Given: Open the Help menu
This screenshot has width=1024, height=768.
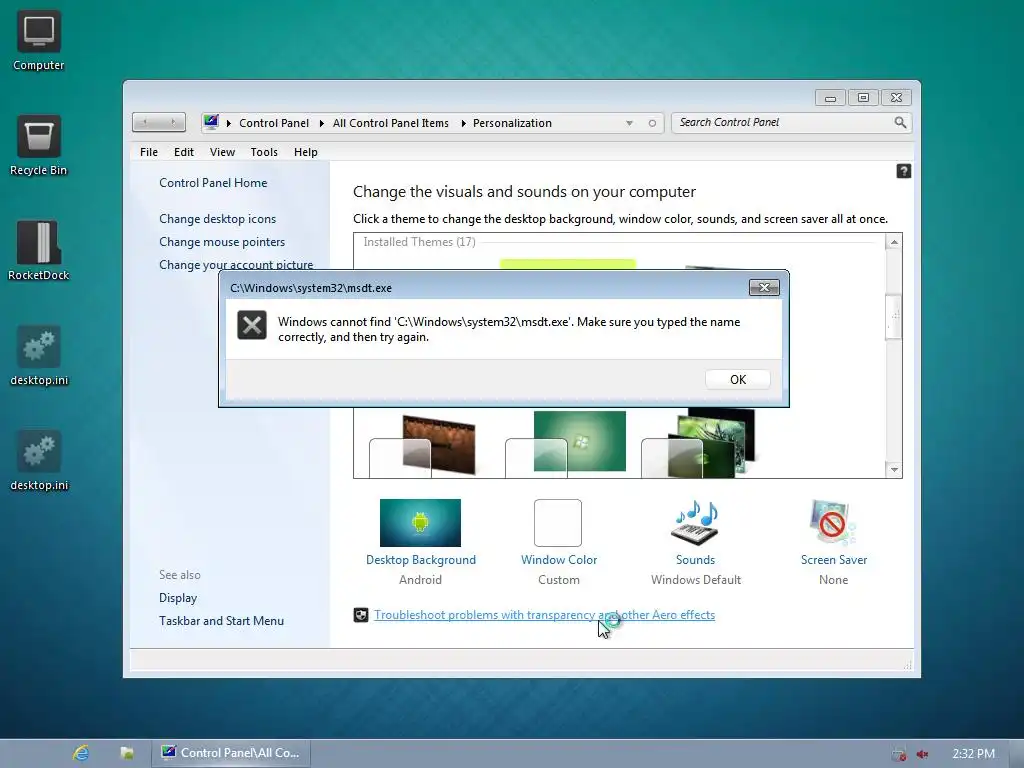Looking at the screenshot, I should 306,152.
